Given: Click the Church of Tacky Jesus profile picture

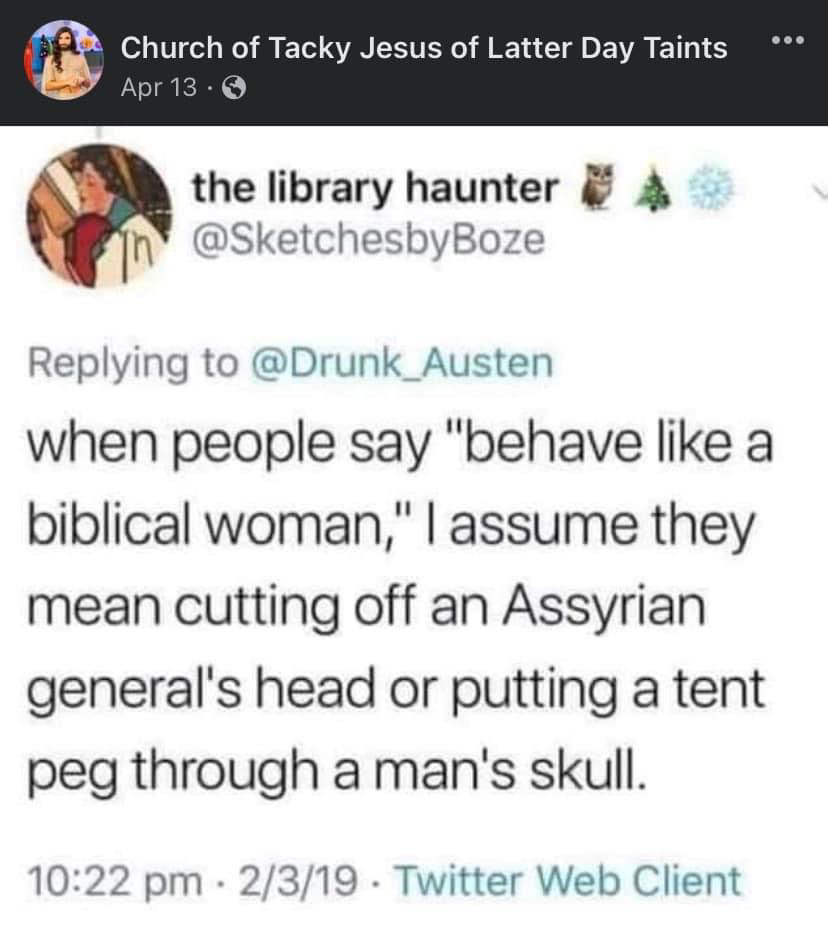Looking at the screenshot, I should pyautogui.click(x=64, y=60).
